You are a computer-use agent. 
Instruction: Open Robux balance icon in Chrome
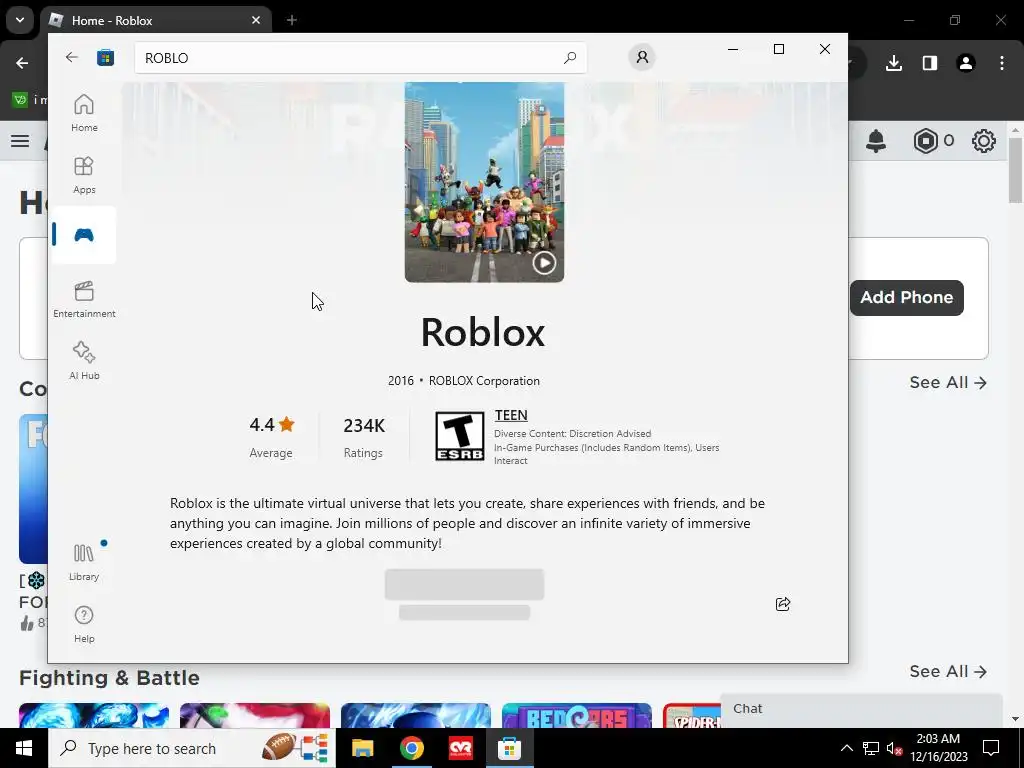click(925, 141)
